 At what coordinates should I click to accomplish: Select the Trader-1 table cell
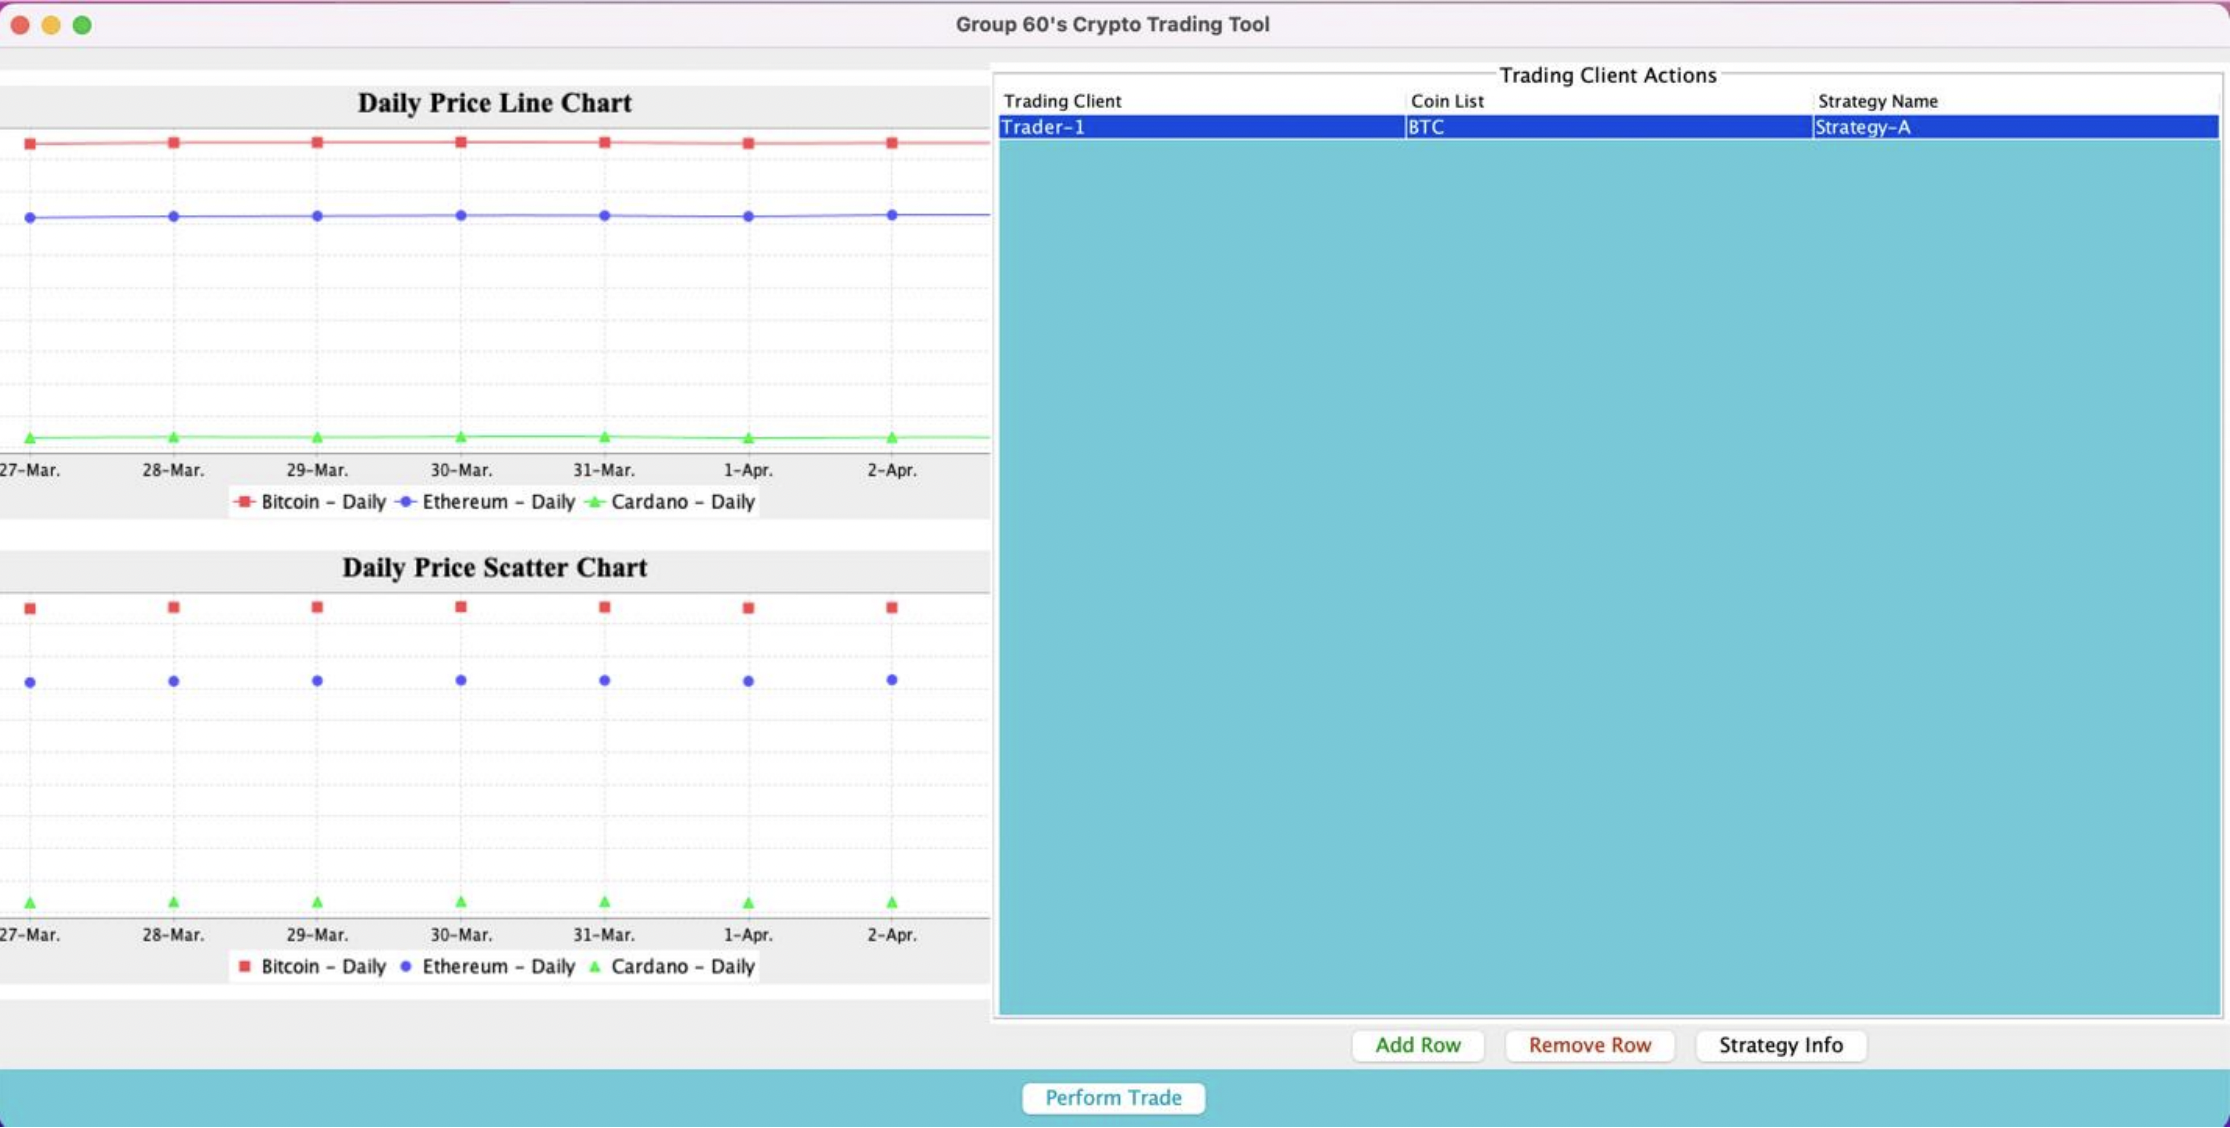click(x=1200, y=127)
